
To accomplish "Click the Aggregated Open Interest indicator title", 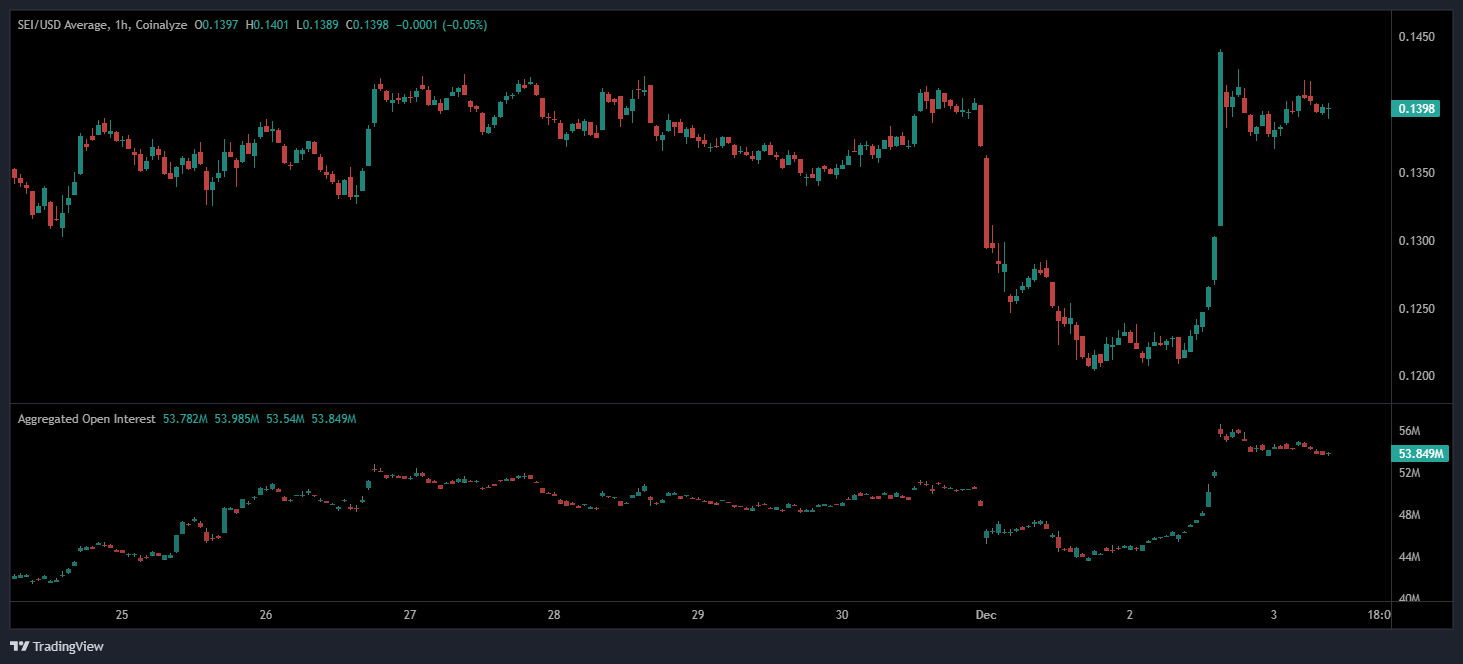I will (x=86, y=419).
